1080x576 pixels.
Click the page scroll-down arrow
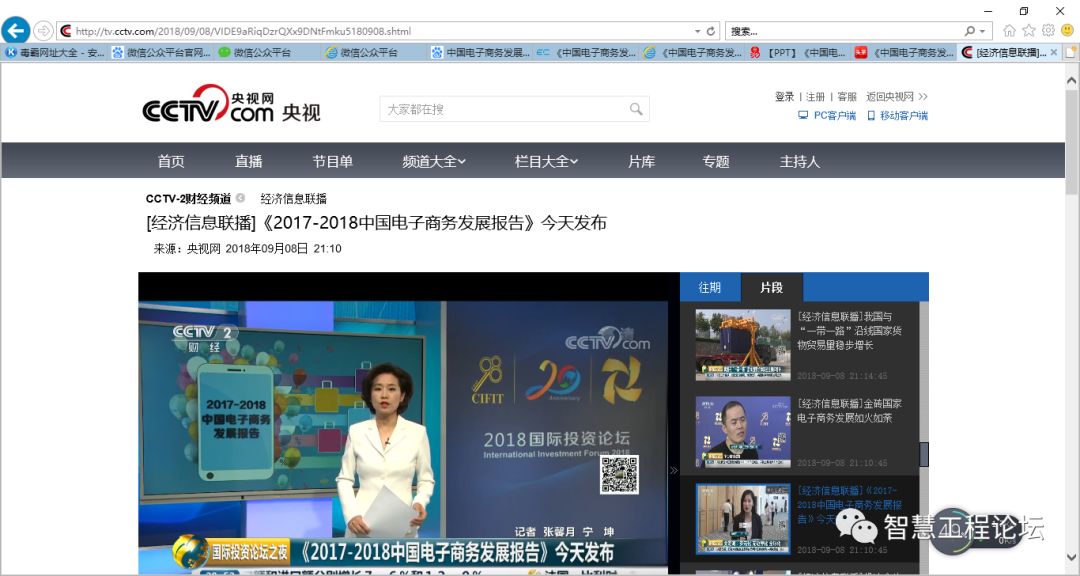[x=1072, y=557]
